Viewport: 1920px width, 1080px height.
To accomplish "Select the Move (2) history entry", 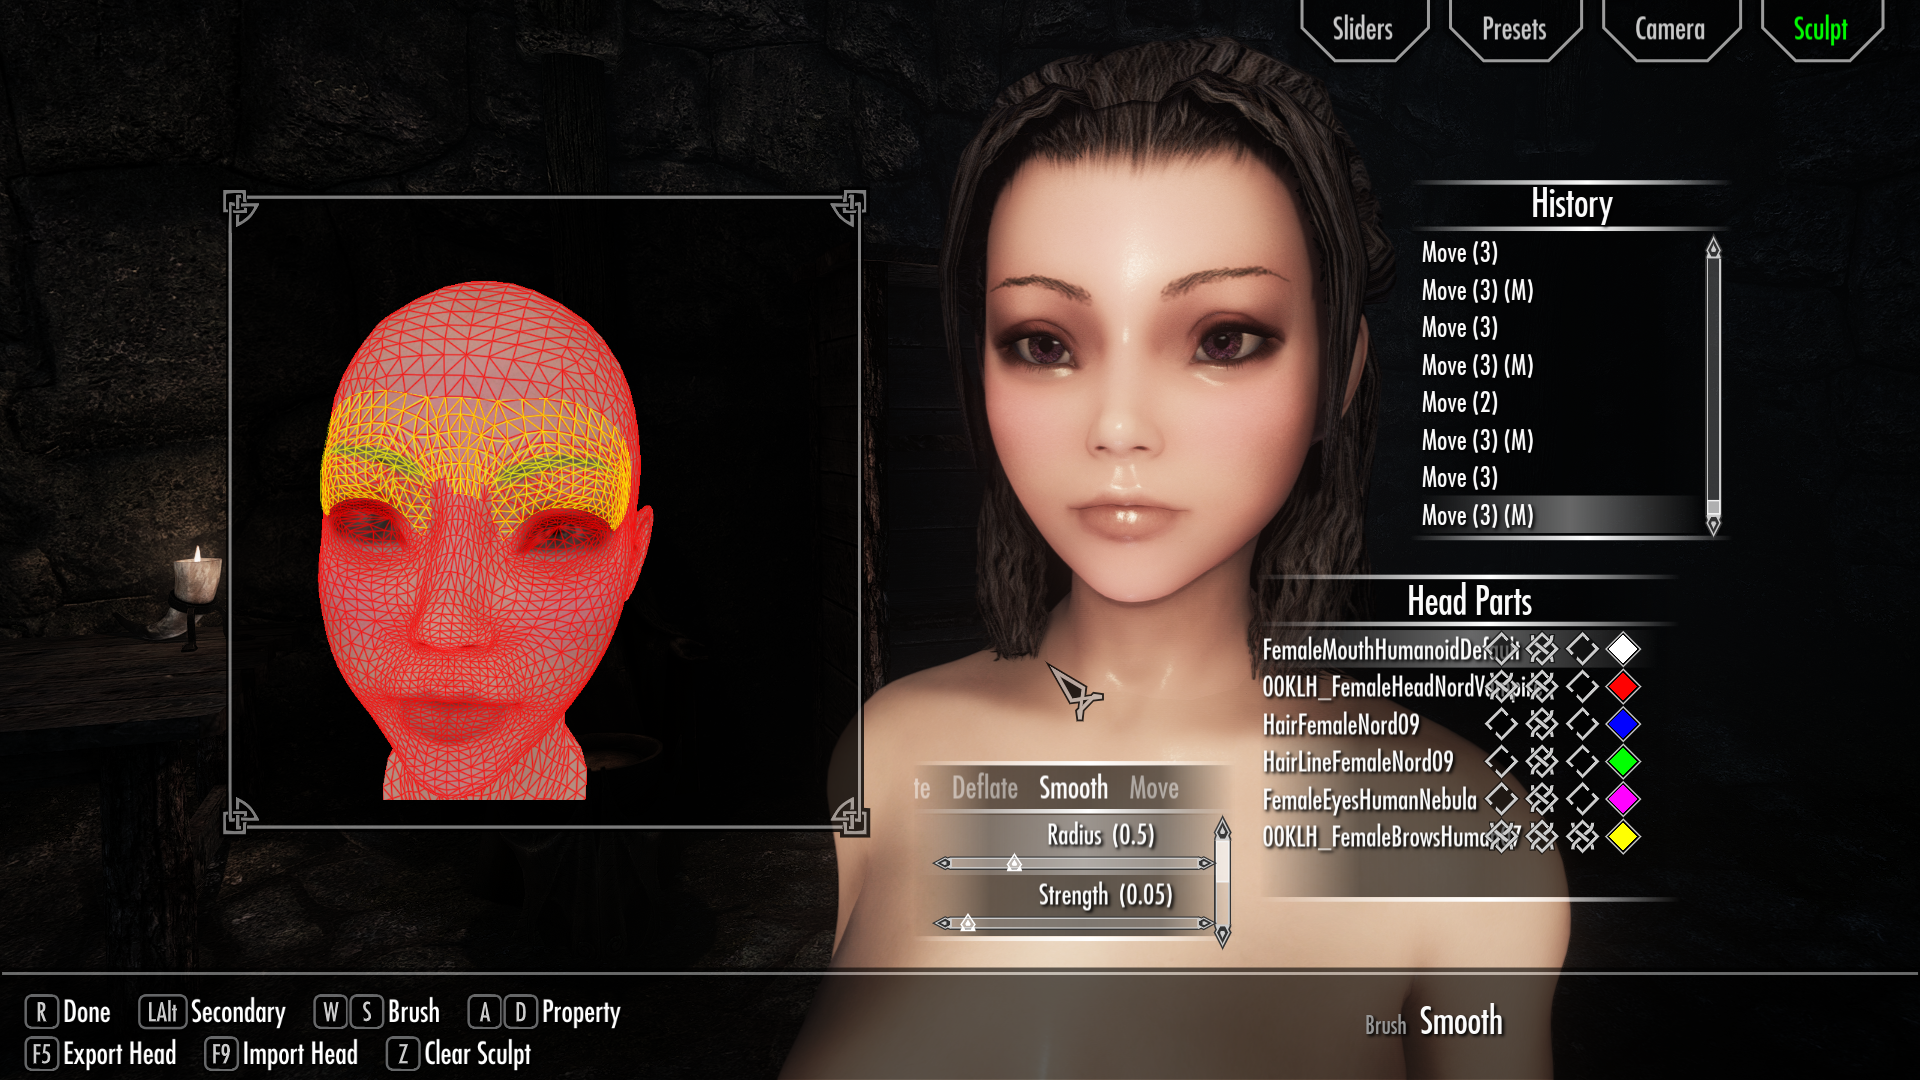I will tap(1459, 403).
